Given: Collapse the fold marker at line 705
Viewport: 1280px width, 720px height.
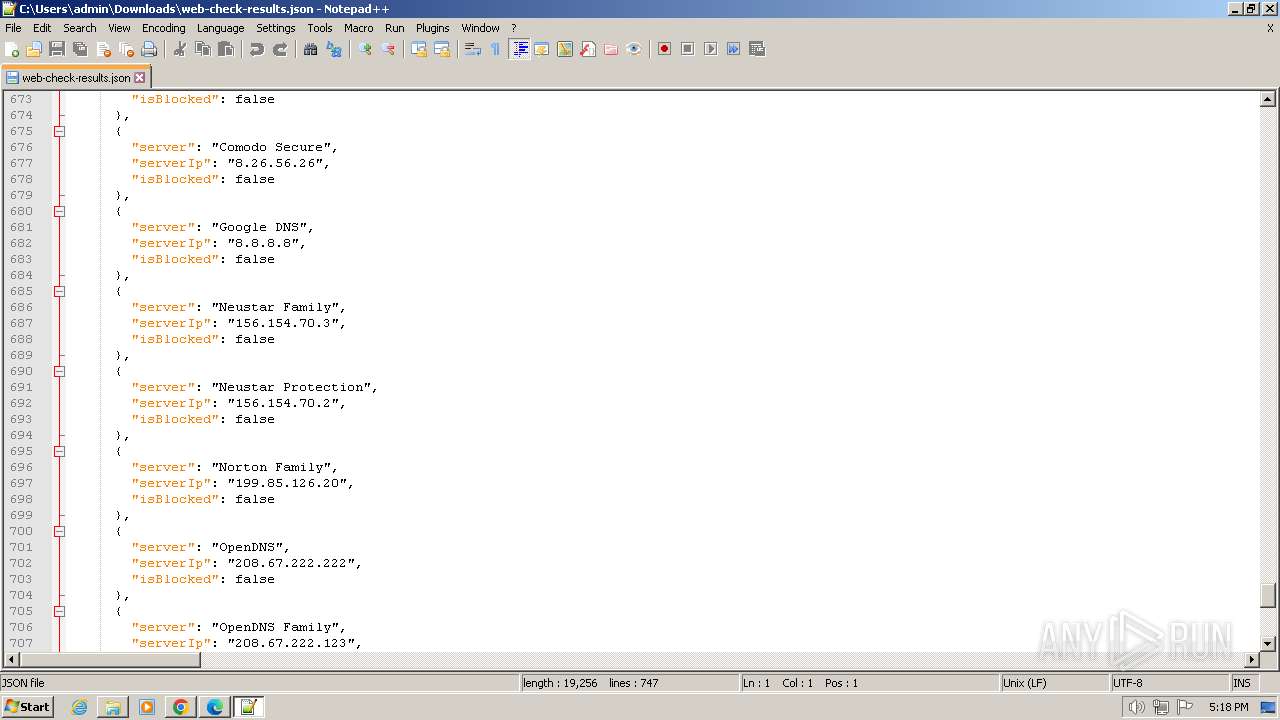Looking at the screenshot, I should click(x=60, y=611).
